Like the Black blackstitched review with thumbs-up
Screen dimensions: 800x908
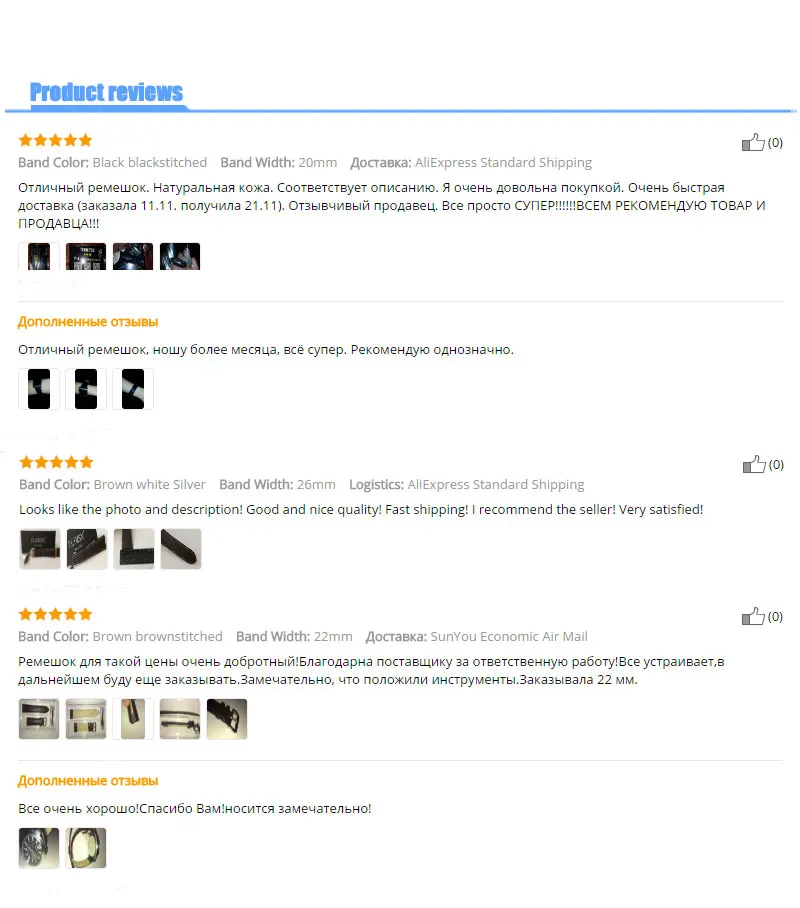coord(753,142)
